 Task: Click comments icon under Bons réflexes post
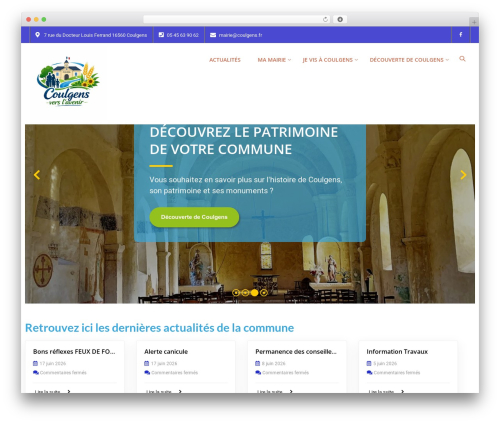(x=36, y=372)
